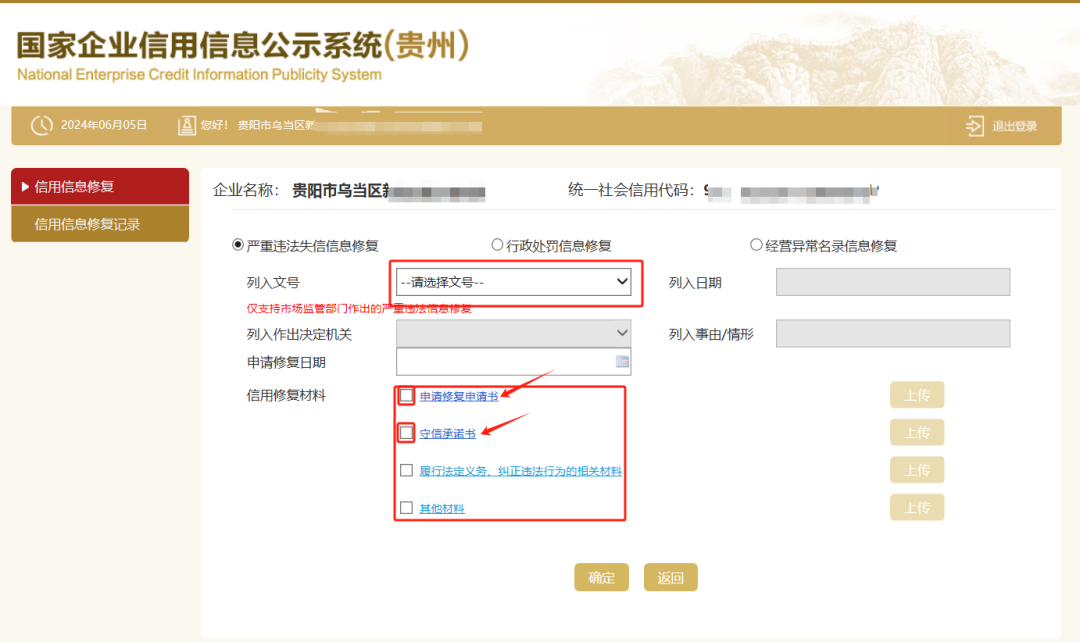Open 信用信息修复记录 sidebar menu
The image size is (1080, 642).
[x=100, y=224]
